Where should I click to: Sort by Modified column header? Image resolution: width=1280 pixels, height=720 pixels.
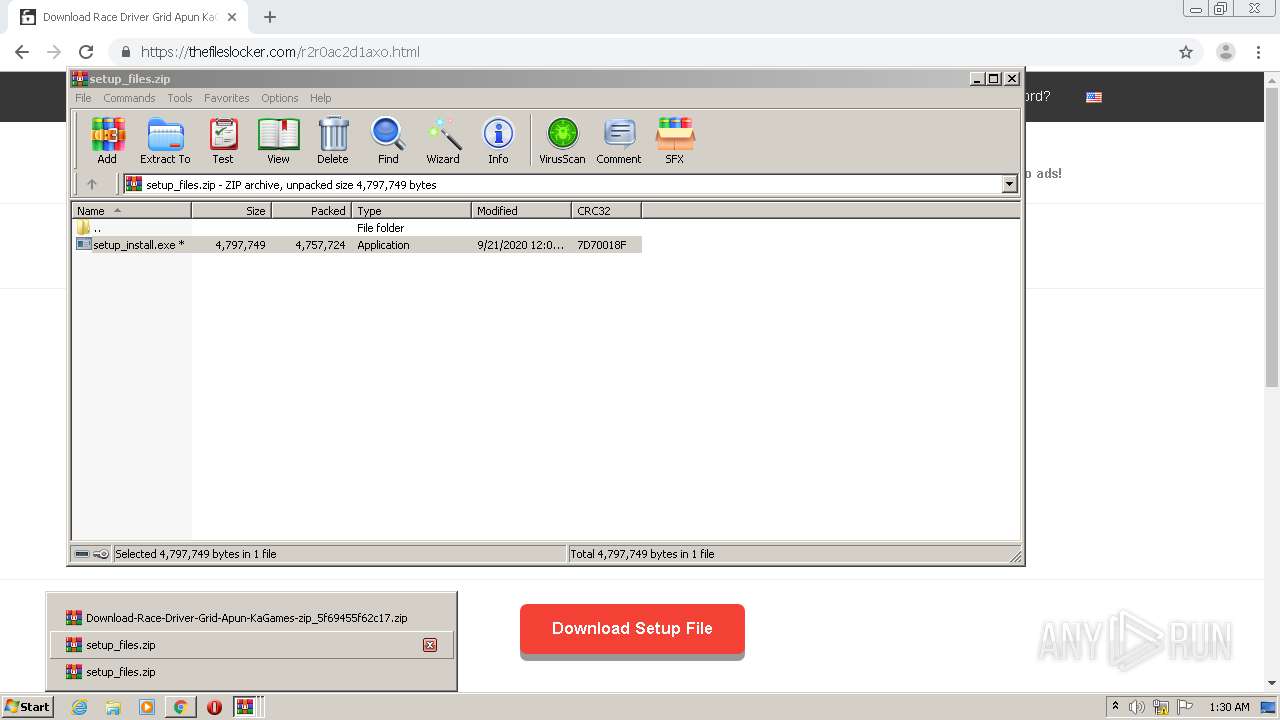tap(522, 211)
